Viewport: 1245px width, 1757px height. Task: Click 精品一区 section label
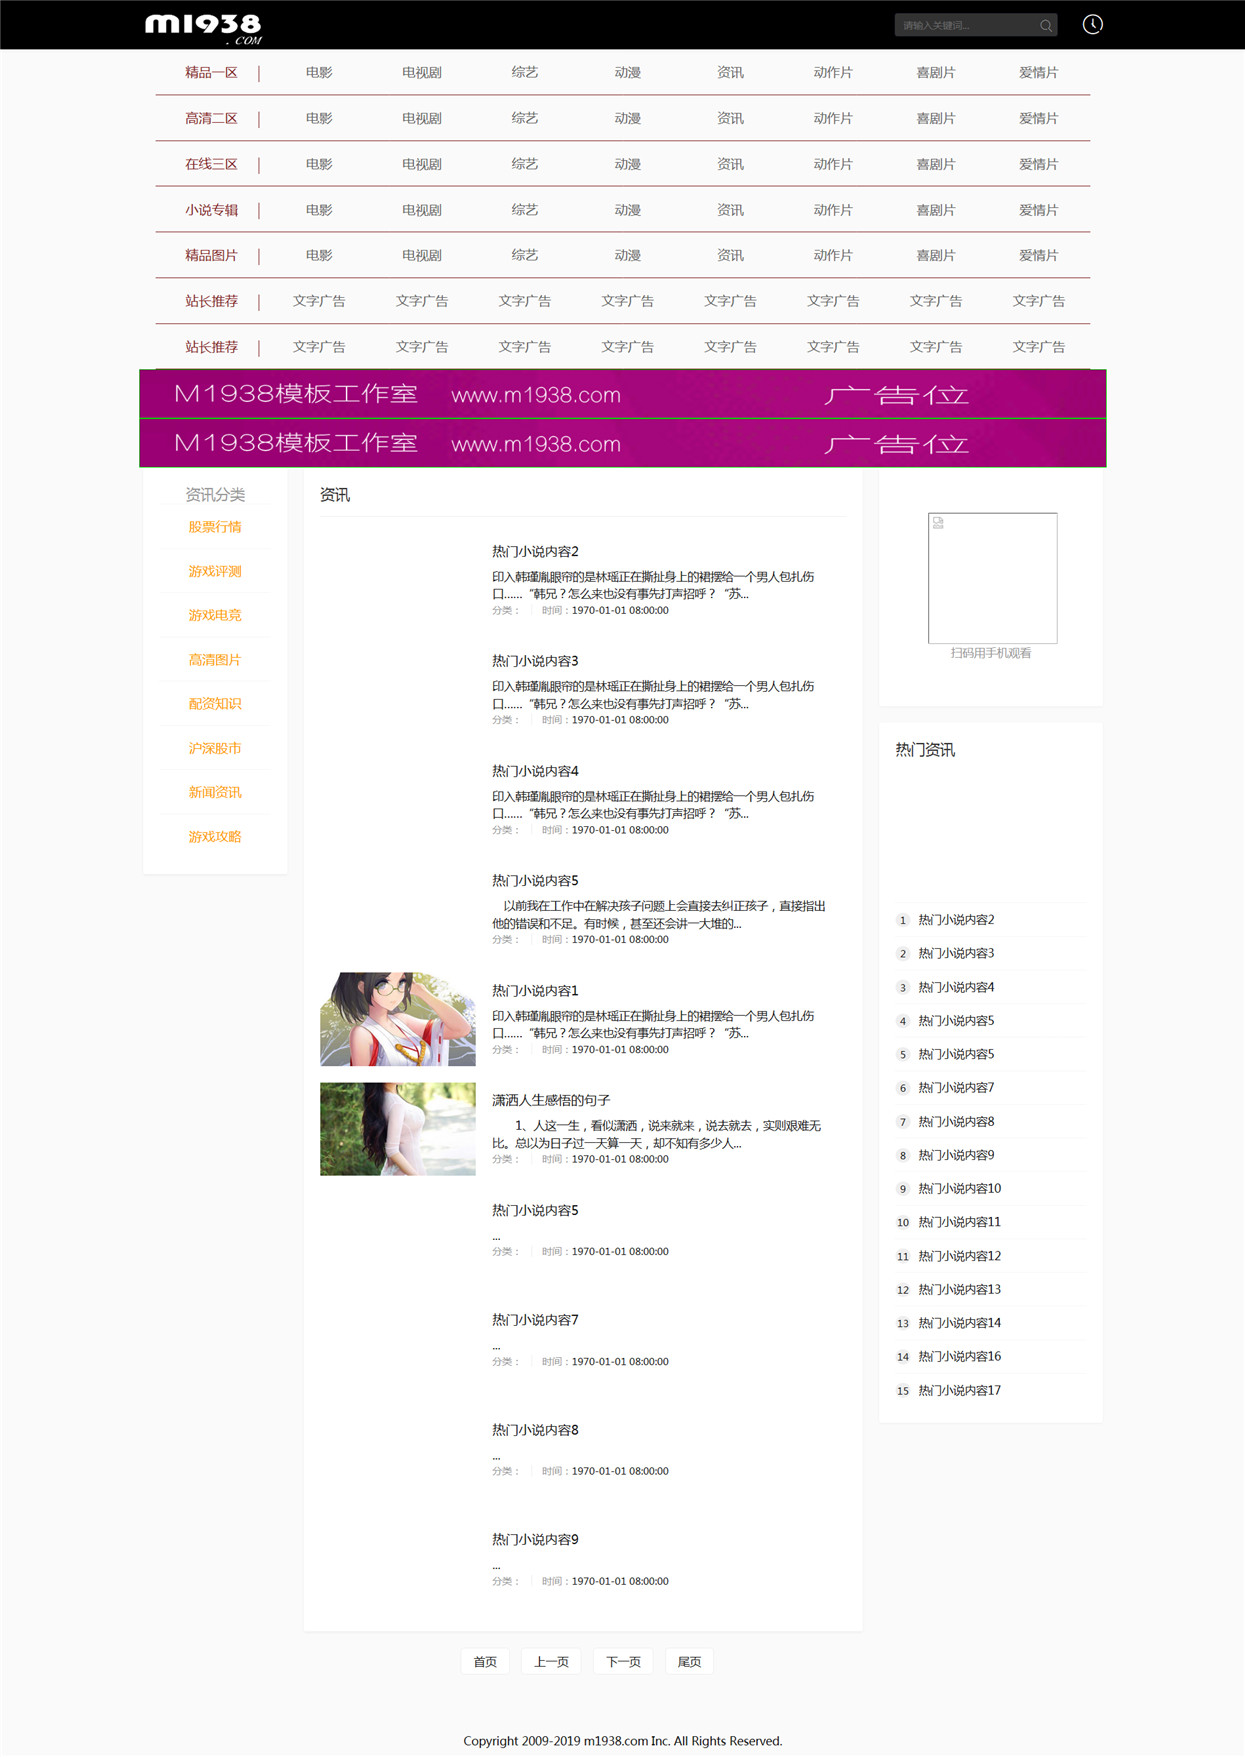tap(211, 72)
